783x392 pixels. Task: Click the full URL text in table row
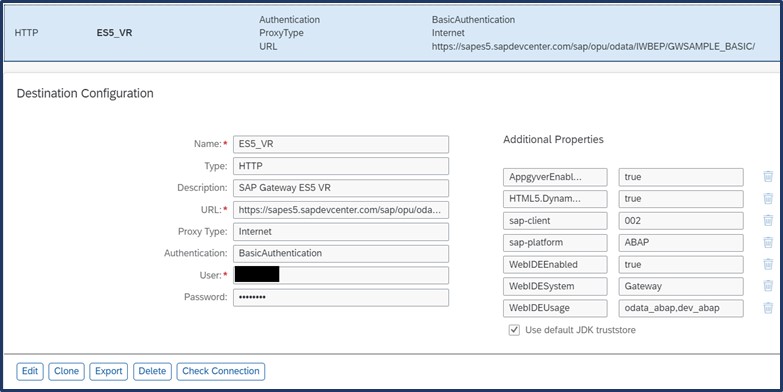[x=593, y=46]
